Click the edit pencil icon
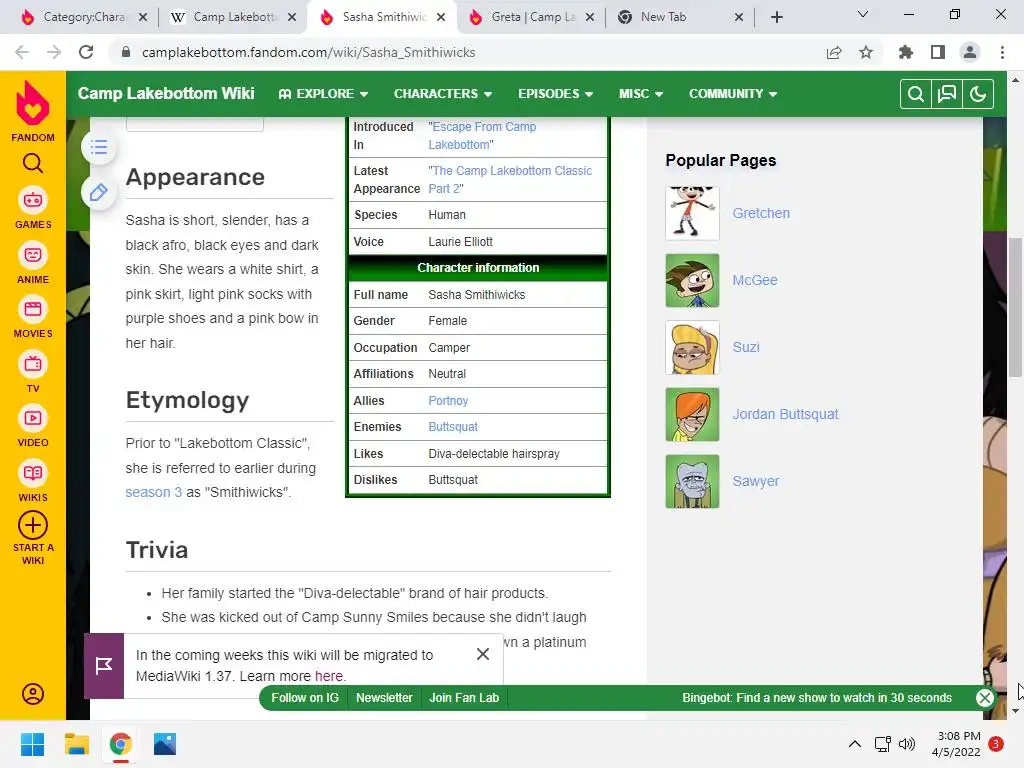This screenshot has width=1024, height=768. click(99, 192)
